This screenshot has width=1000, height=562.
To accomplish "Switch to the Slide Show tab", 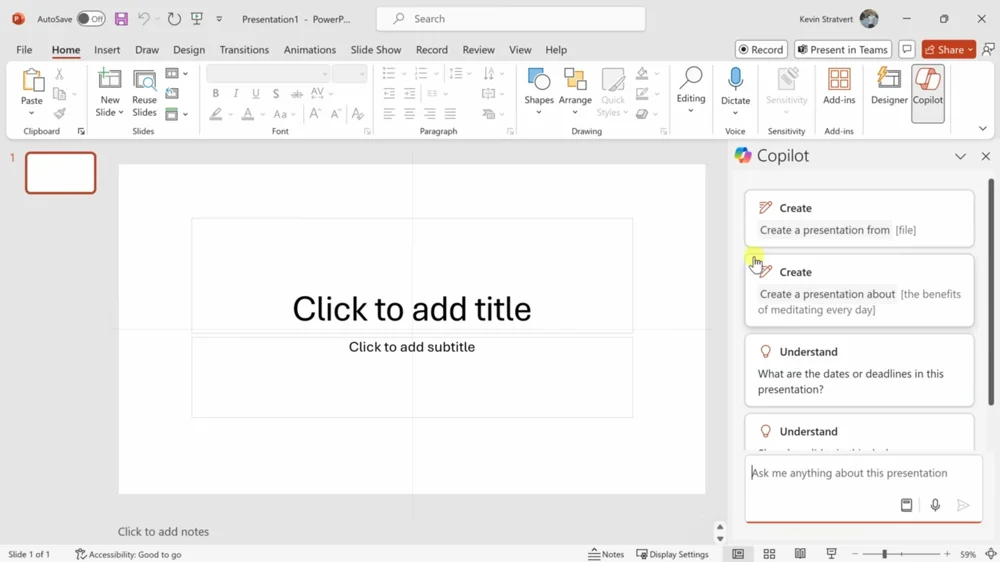I will click(x=376, y=50).
